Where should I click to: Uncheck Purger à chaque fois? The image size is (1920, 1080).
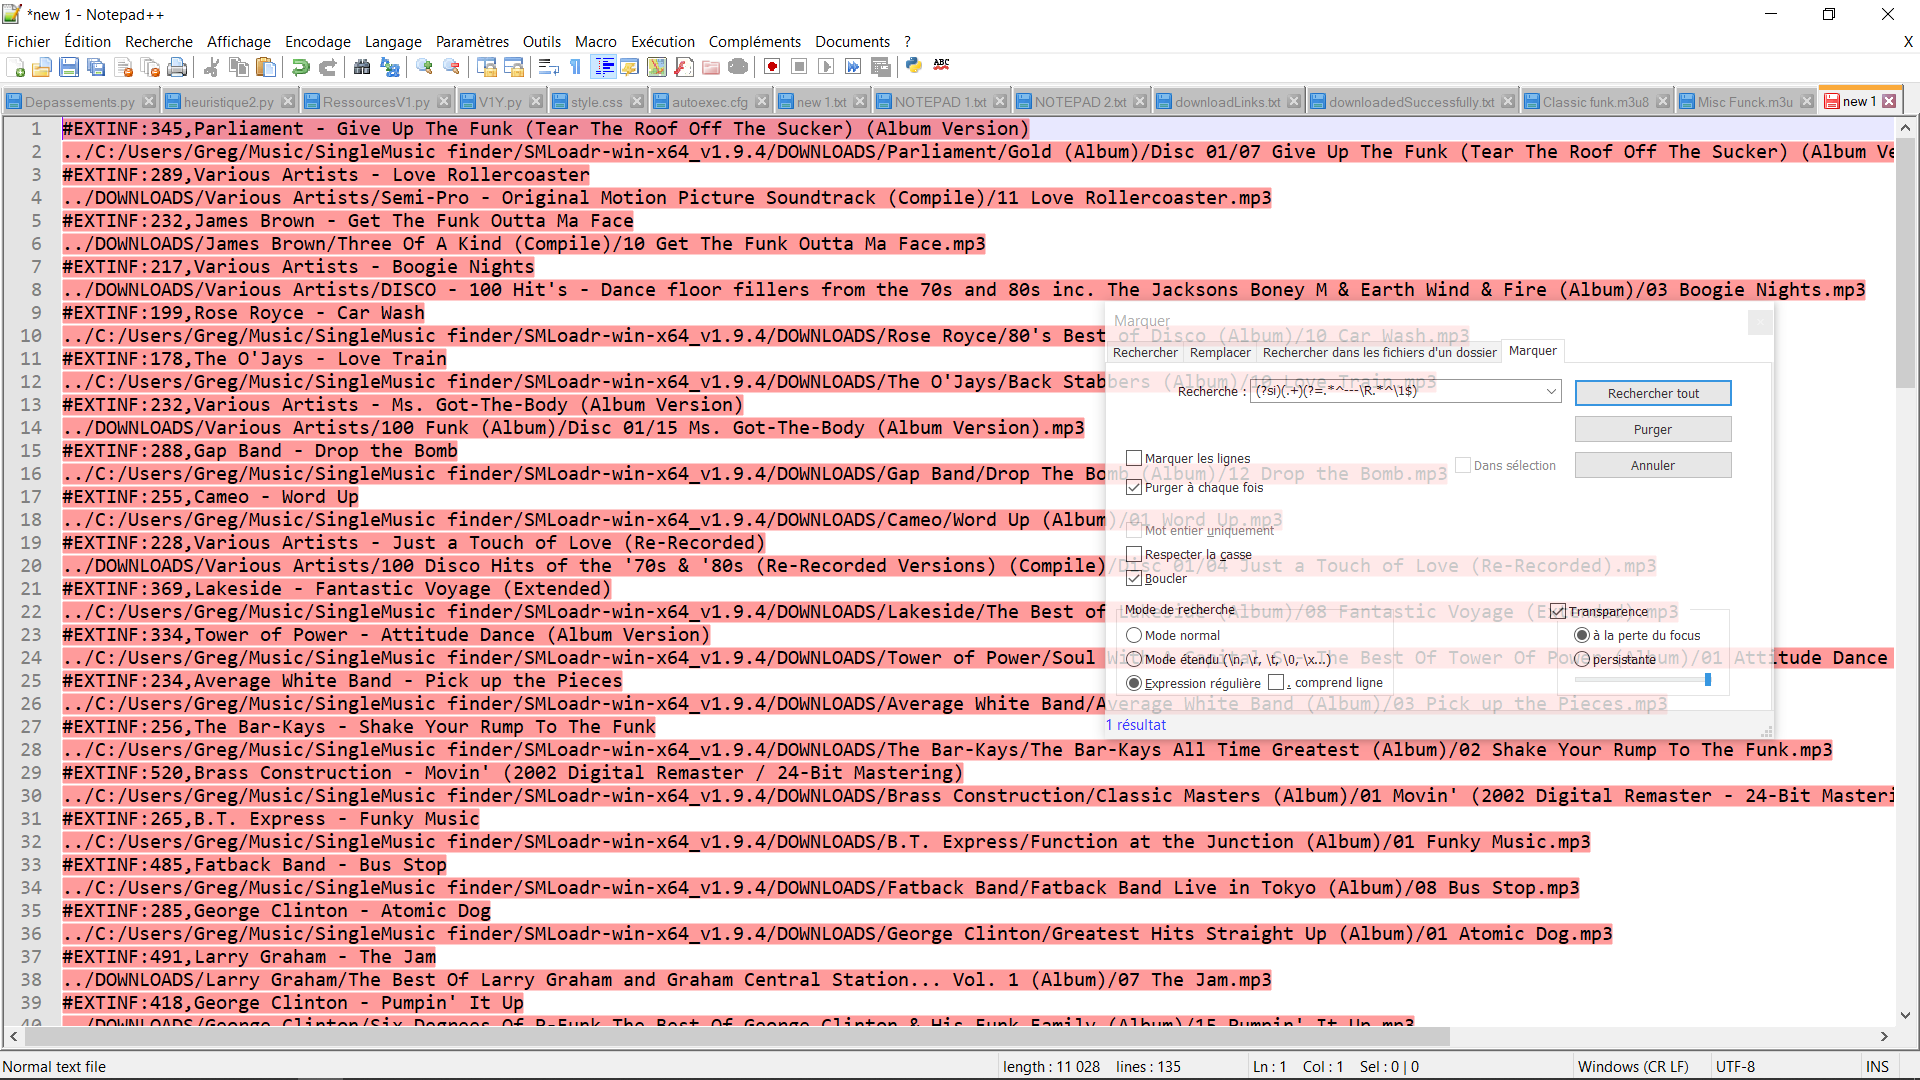(x=1134, y=487)
